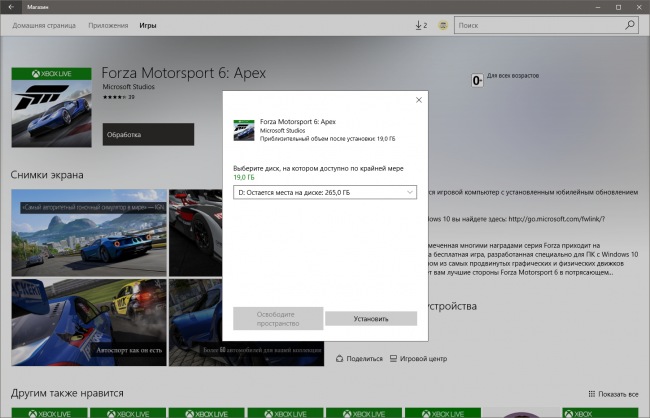Viewport: 650px width, 418px height.
Task: Click the search magnifier icon
Action: pos(630,25)
